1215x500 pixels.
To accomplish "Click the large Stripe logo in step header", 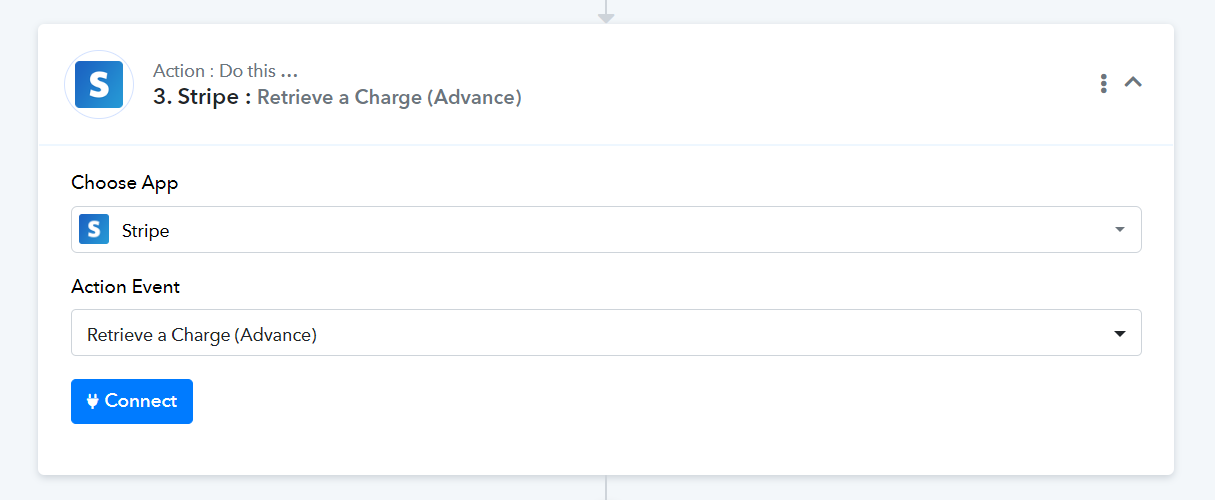I will (99, 85).
